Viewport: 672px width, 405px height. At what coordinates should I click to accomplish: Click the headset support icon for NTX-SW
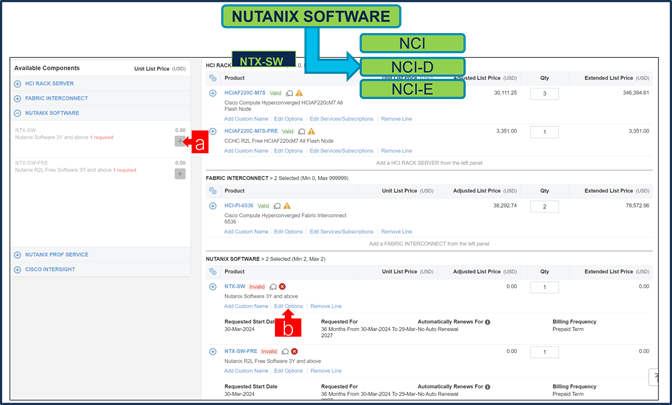(x=273, y=287)
